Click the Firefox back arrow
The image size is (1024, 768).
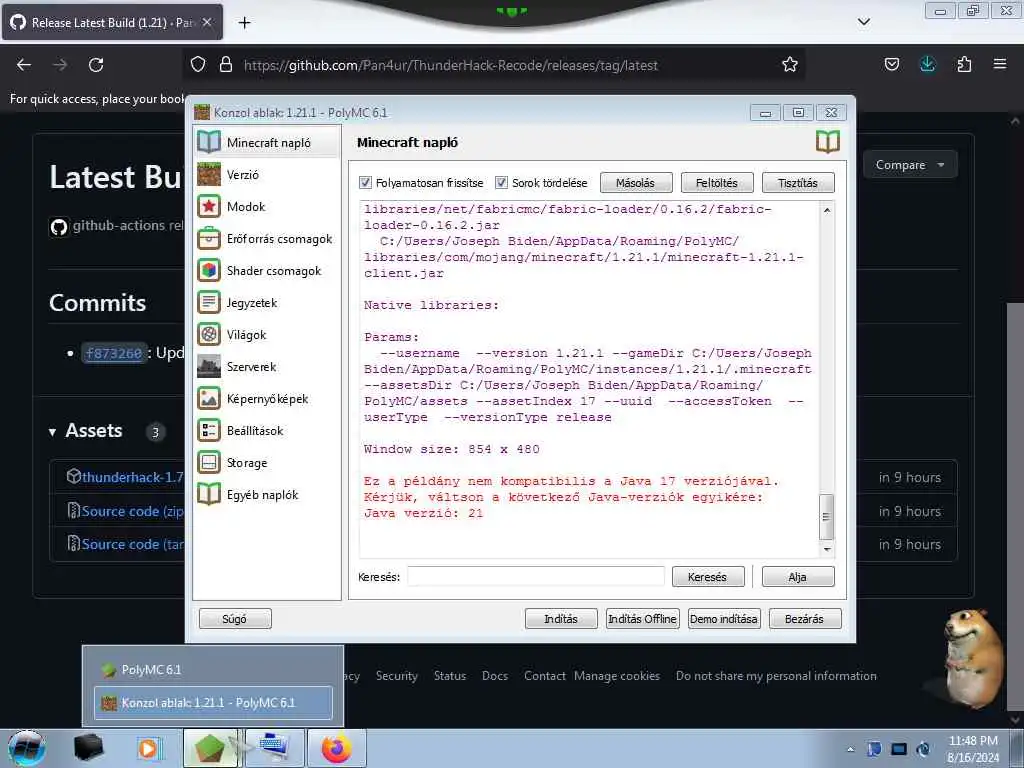24,65
